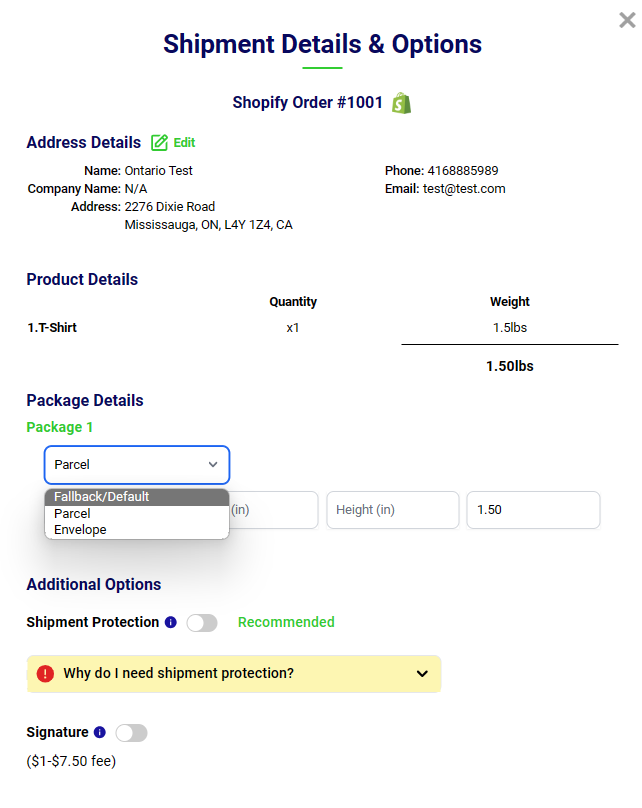
Task: Select the Fallback/Default option
Action: point(137,497)
